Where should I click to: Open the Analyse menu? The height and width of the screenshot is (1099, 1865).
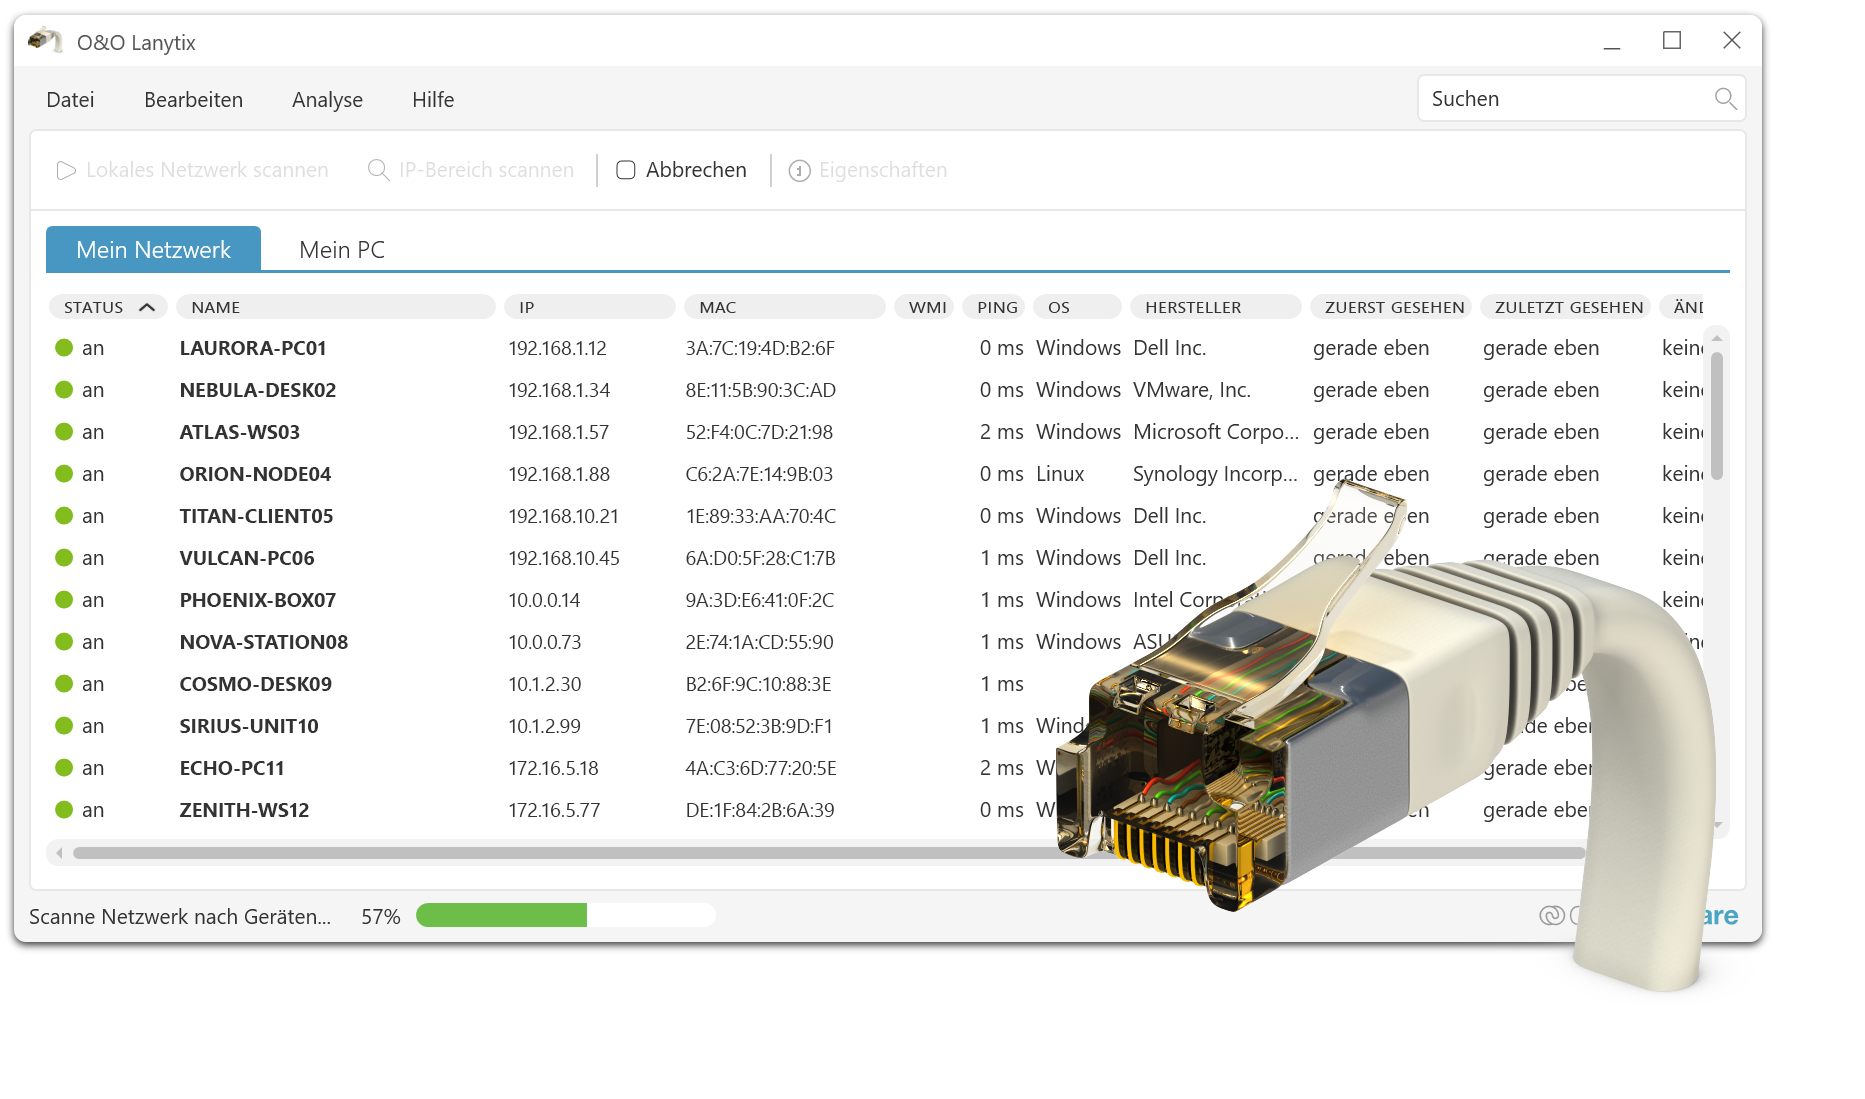pyautogui.click(x=327, y=100)
